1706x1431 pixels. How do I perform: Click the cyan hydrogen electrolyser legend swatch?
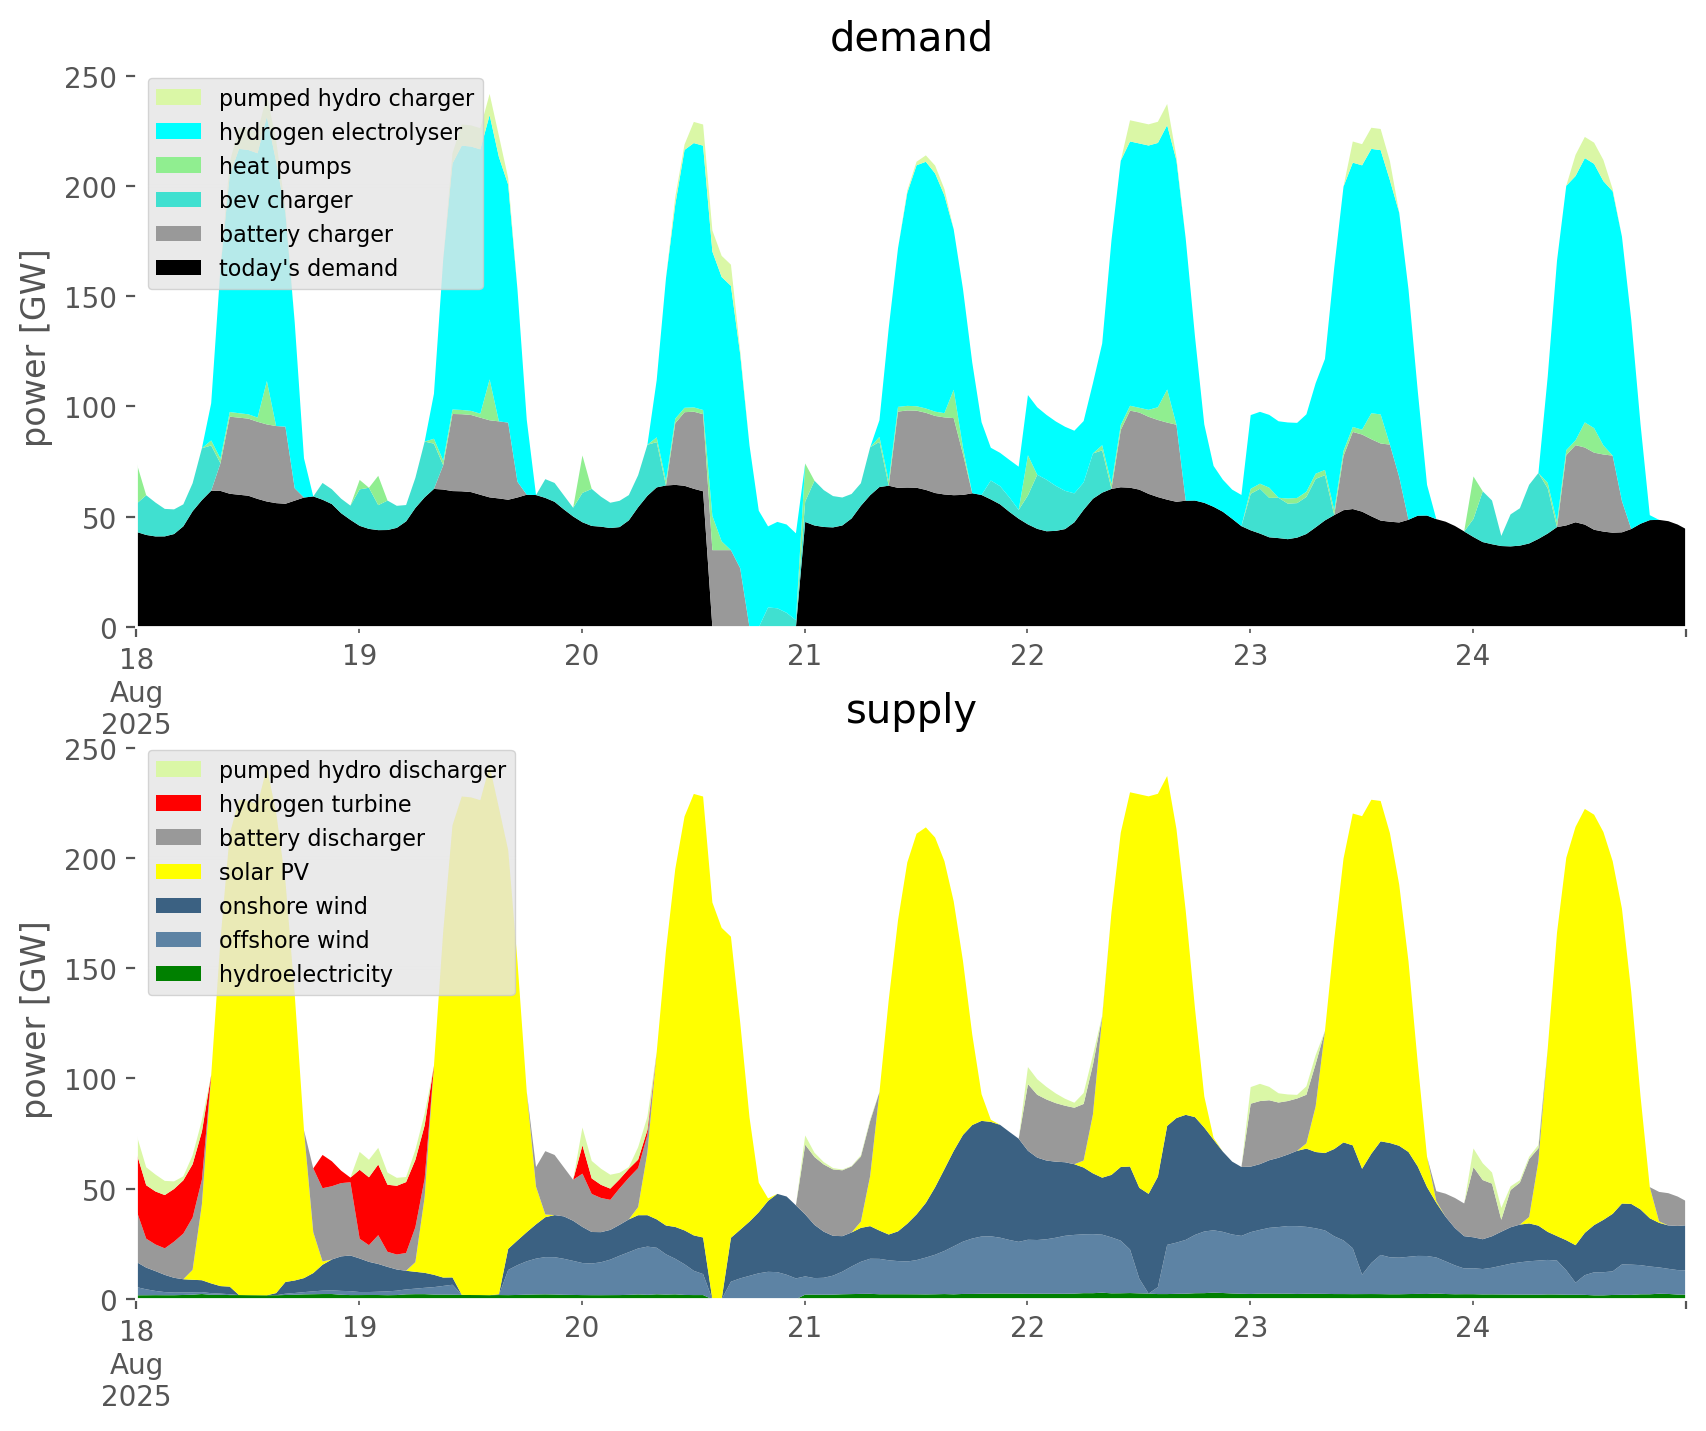[x=180, y=132]
